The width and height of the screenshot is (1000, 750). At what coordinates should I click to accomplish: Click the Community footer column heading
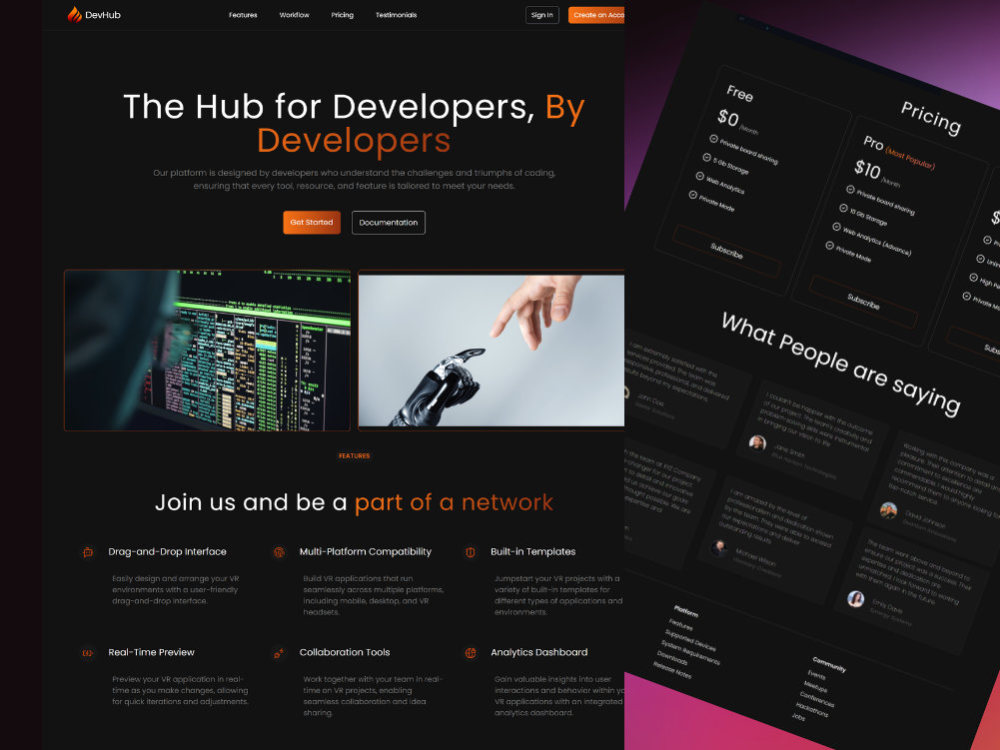(830, 664)
